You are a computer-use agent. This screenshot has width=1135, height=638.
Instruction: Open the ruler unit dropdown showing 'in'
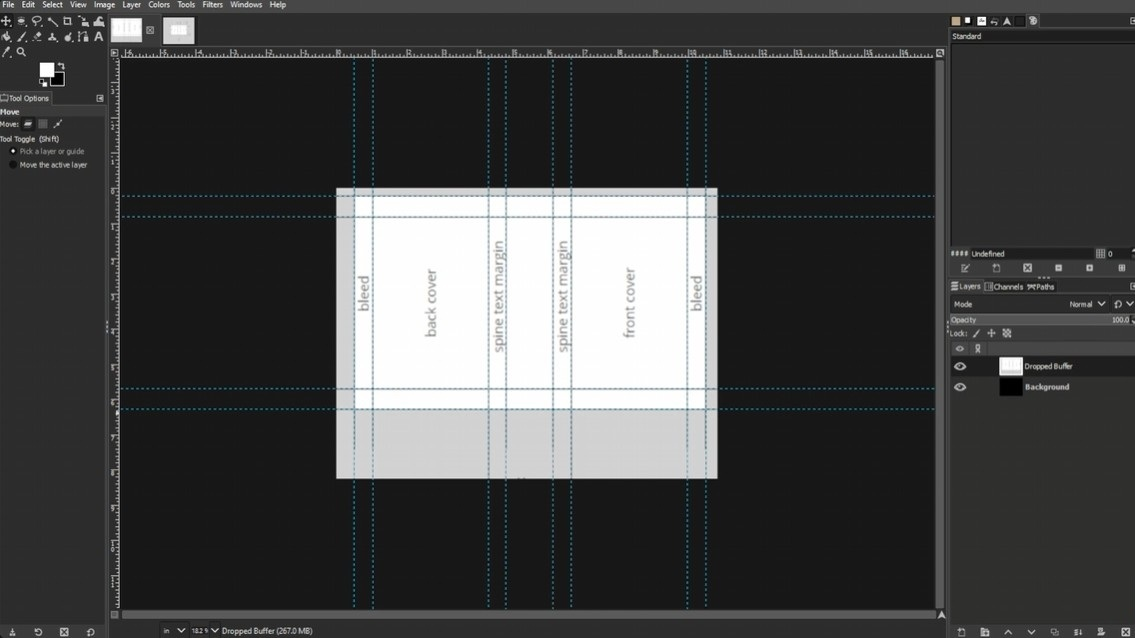coord(174,631)
